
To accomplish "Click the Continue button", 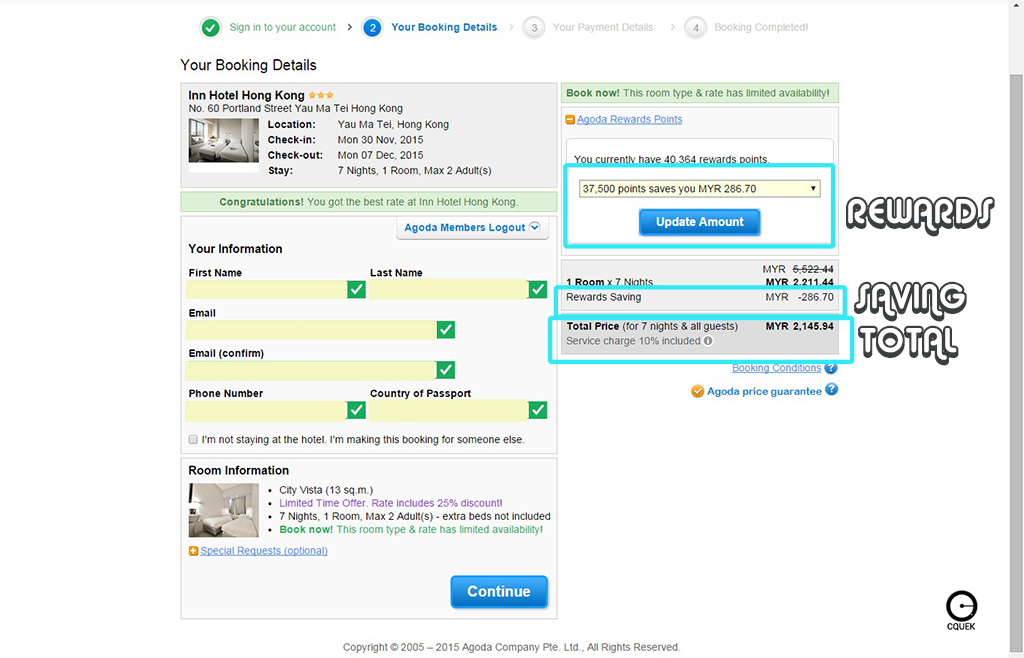I will coord(499,591).
